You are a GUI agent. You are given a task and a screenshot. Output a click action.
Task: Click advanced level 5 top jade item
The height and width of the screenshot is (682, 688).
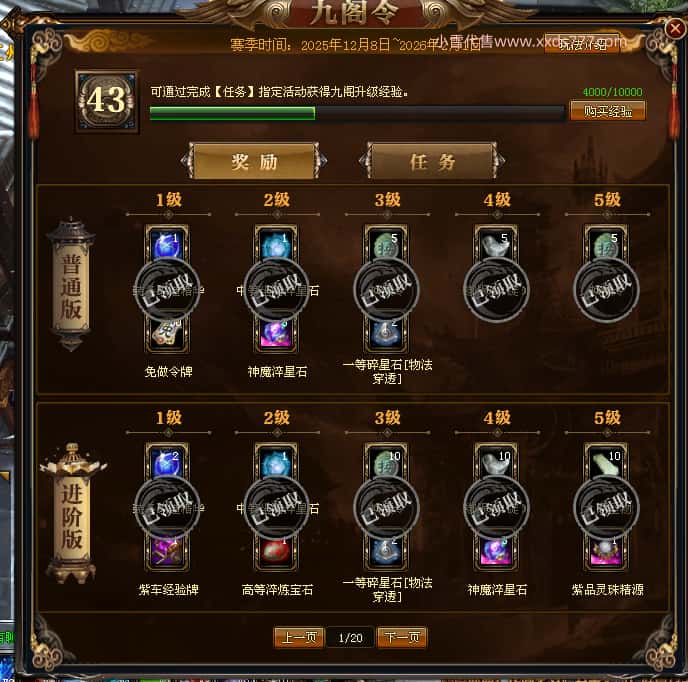[606, 463]
